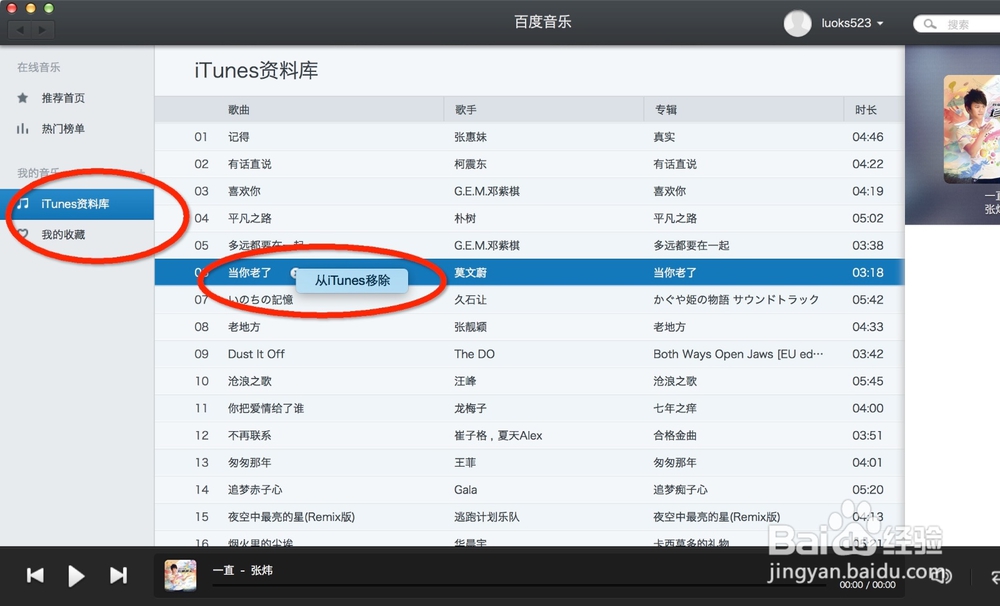Click artist 朴树
Screen dimensions: 1000x606
(465, 218)
